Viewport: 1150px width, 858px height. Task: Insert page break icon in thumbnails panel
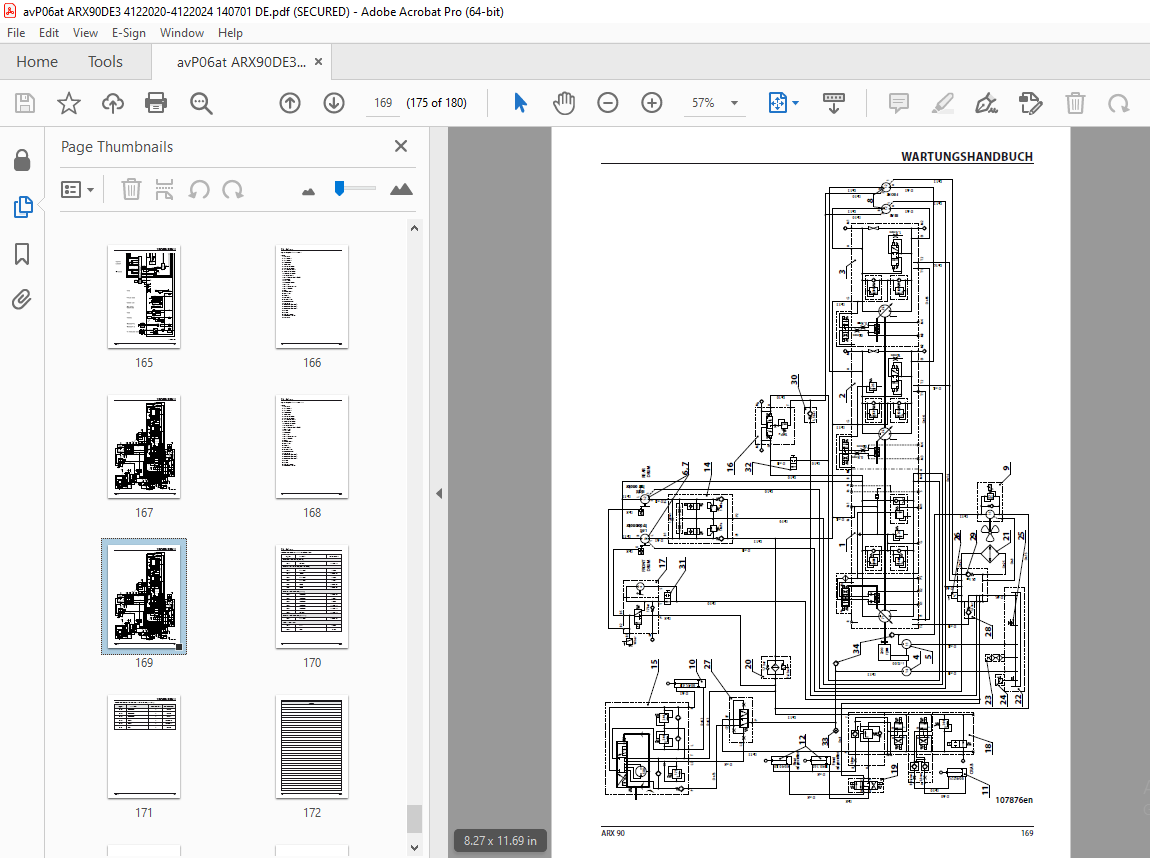164,189
